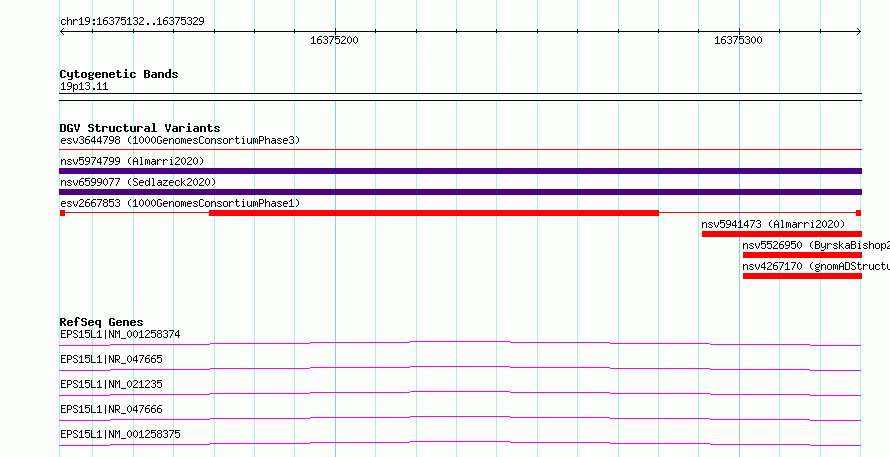
Task: Open EPS15L1|NM_001258375 transcript label
Action: (120, 434)
